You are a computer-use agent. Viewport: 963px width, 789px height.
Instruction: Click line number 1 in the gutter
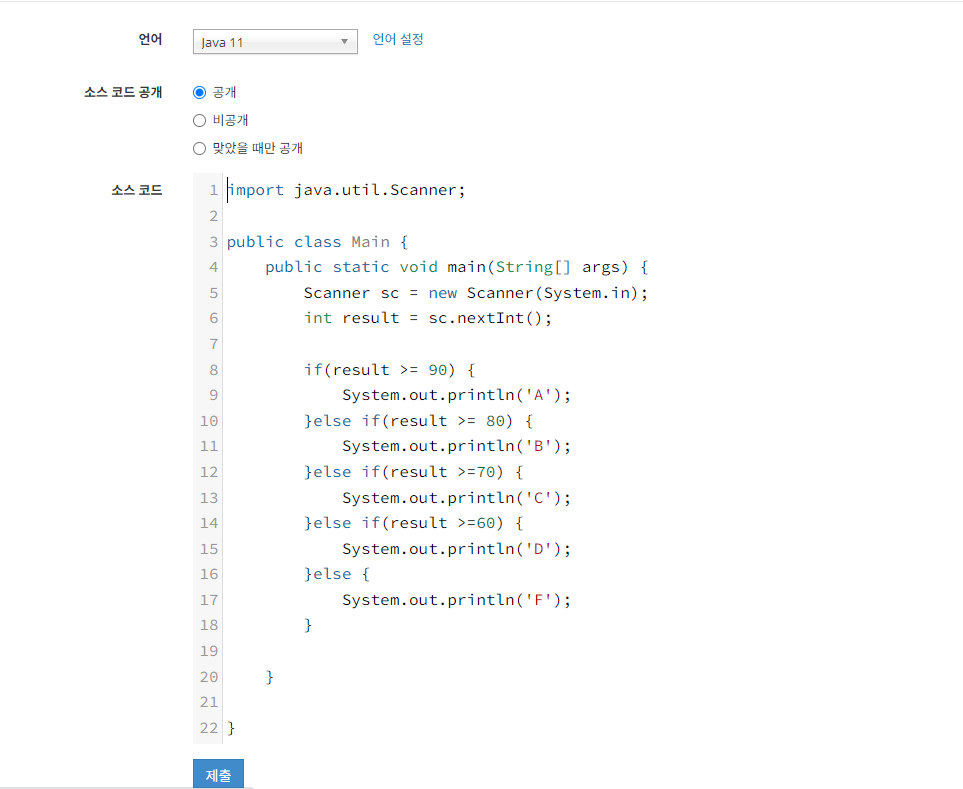(x=213, y=190)
